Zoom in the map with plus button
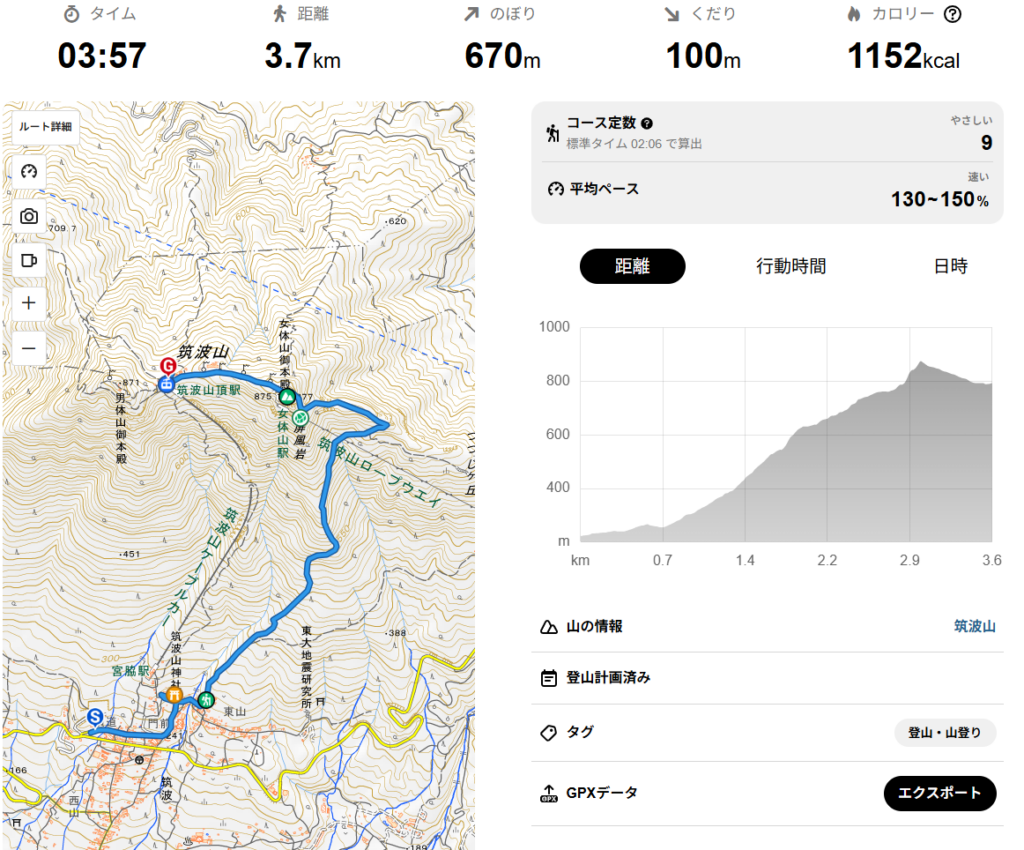 tap(29, 303)
